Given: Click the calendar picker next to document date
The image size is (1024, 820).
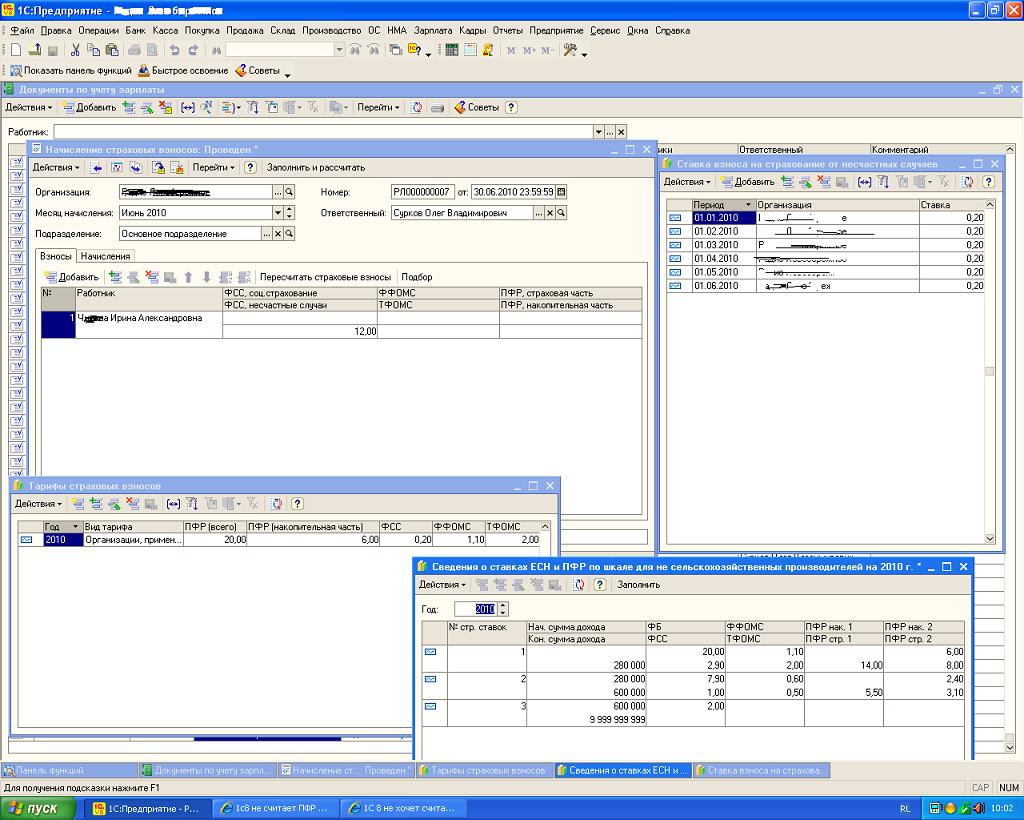Looking at the screenshot, I should (561, 192).
